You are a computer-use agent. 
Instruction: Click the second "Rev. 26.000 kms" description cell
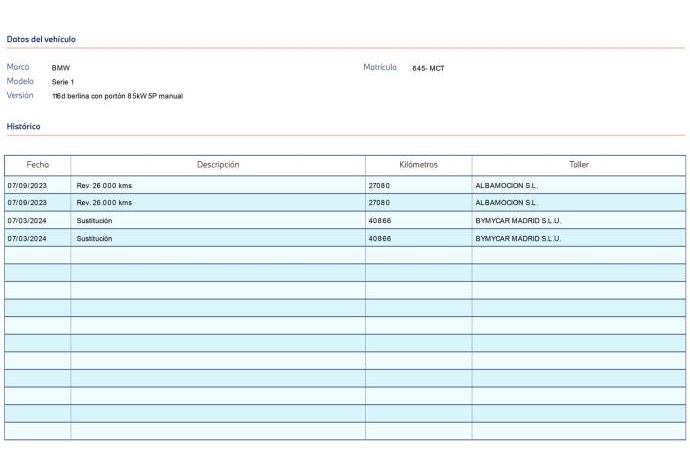(x=104, y=202)
